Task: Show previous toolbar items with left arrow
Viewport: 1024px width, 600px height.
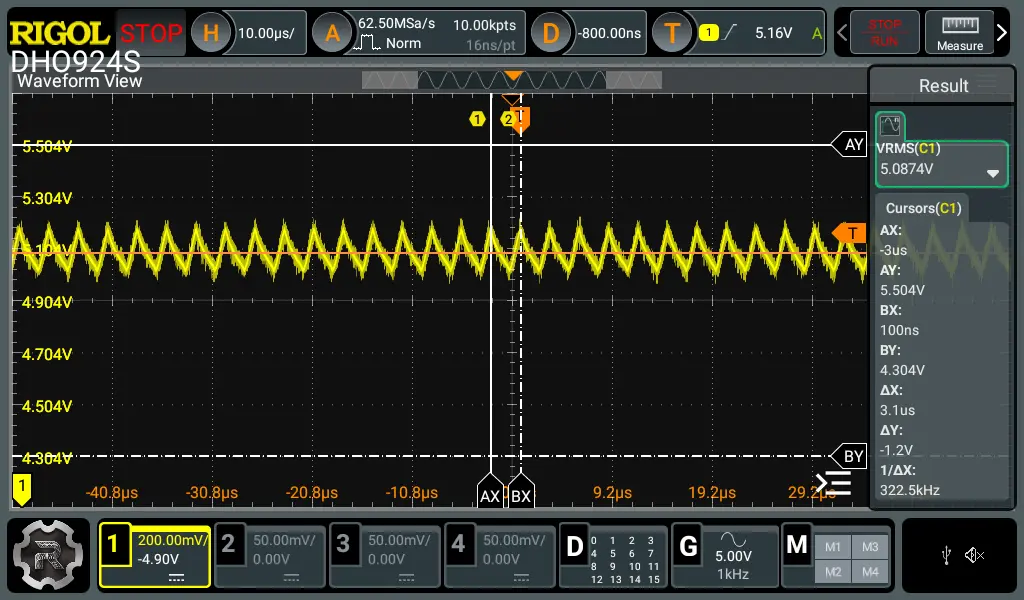Action: pos(842,32)
